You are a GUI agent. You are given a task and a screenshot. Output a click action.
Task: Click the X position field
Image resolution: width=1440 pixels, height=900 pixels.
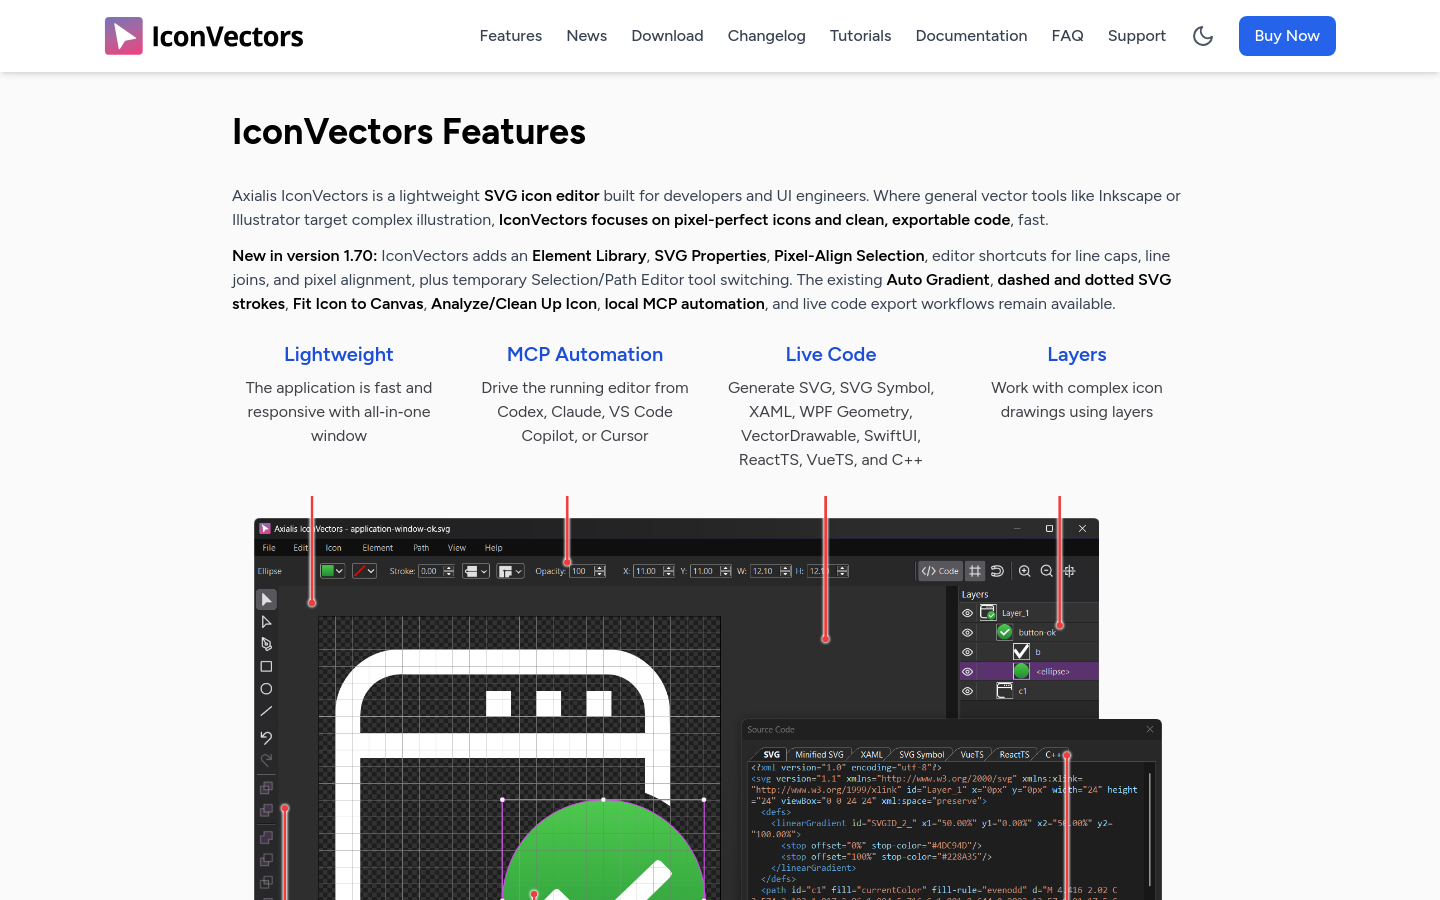pyautogui.click(x=647, y=571)
